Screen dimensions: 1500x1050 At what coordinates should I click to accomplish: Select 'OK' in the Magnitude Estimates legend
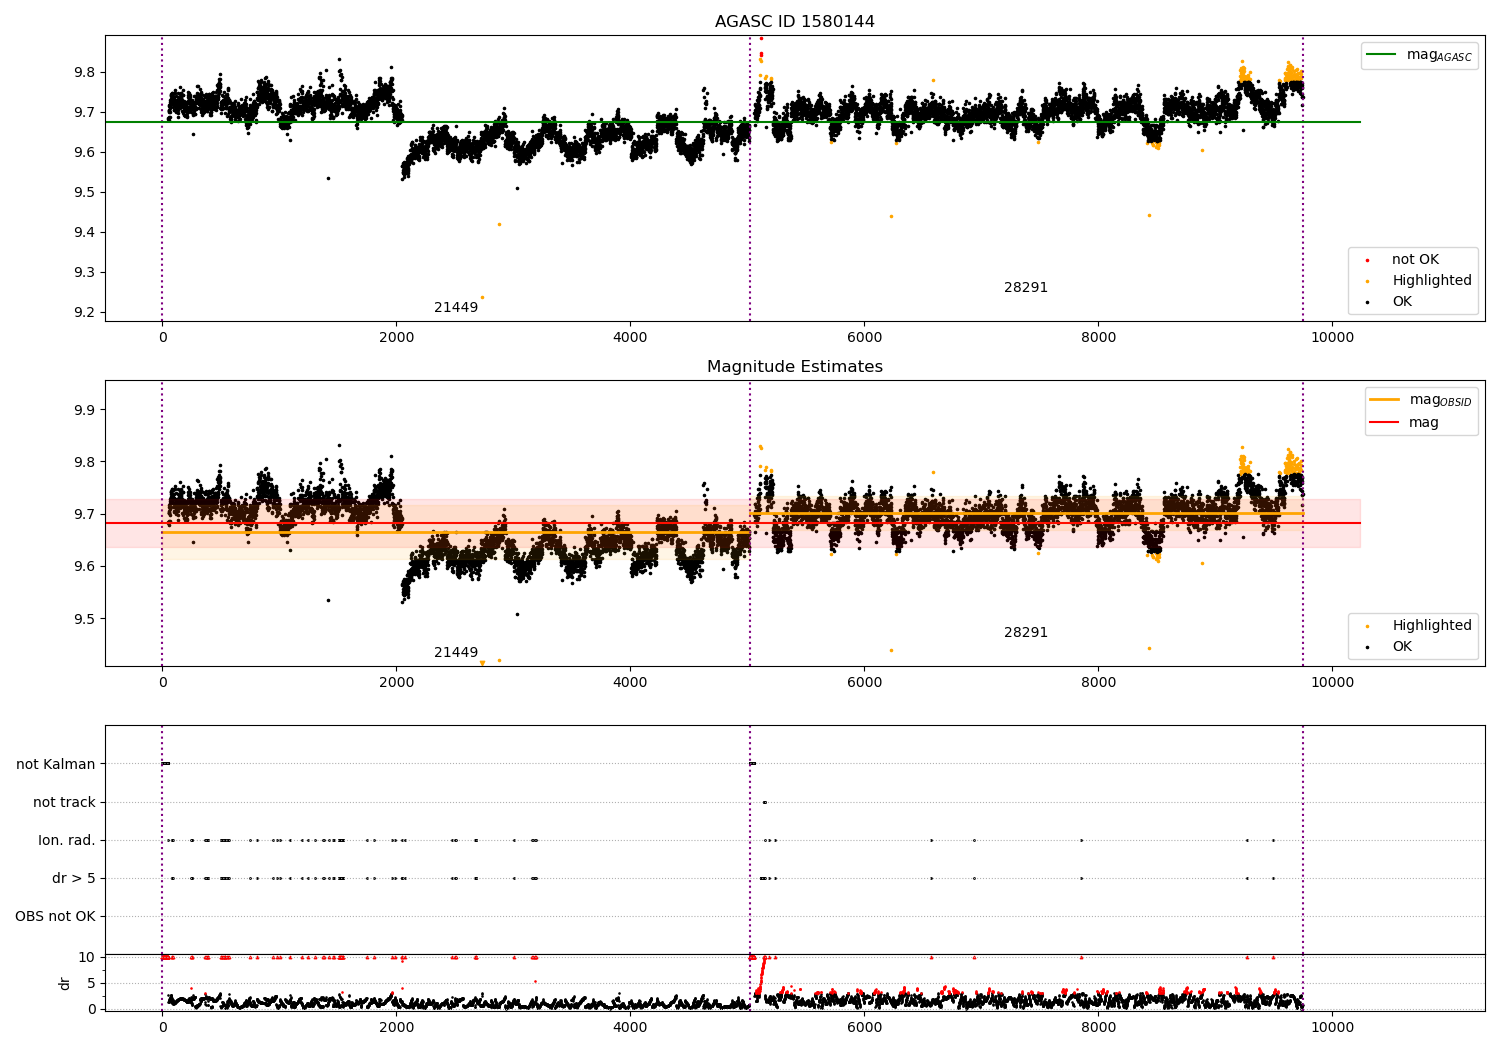pyautogui.click(x=1402, y=647)
